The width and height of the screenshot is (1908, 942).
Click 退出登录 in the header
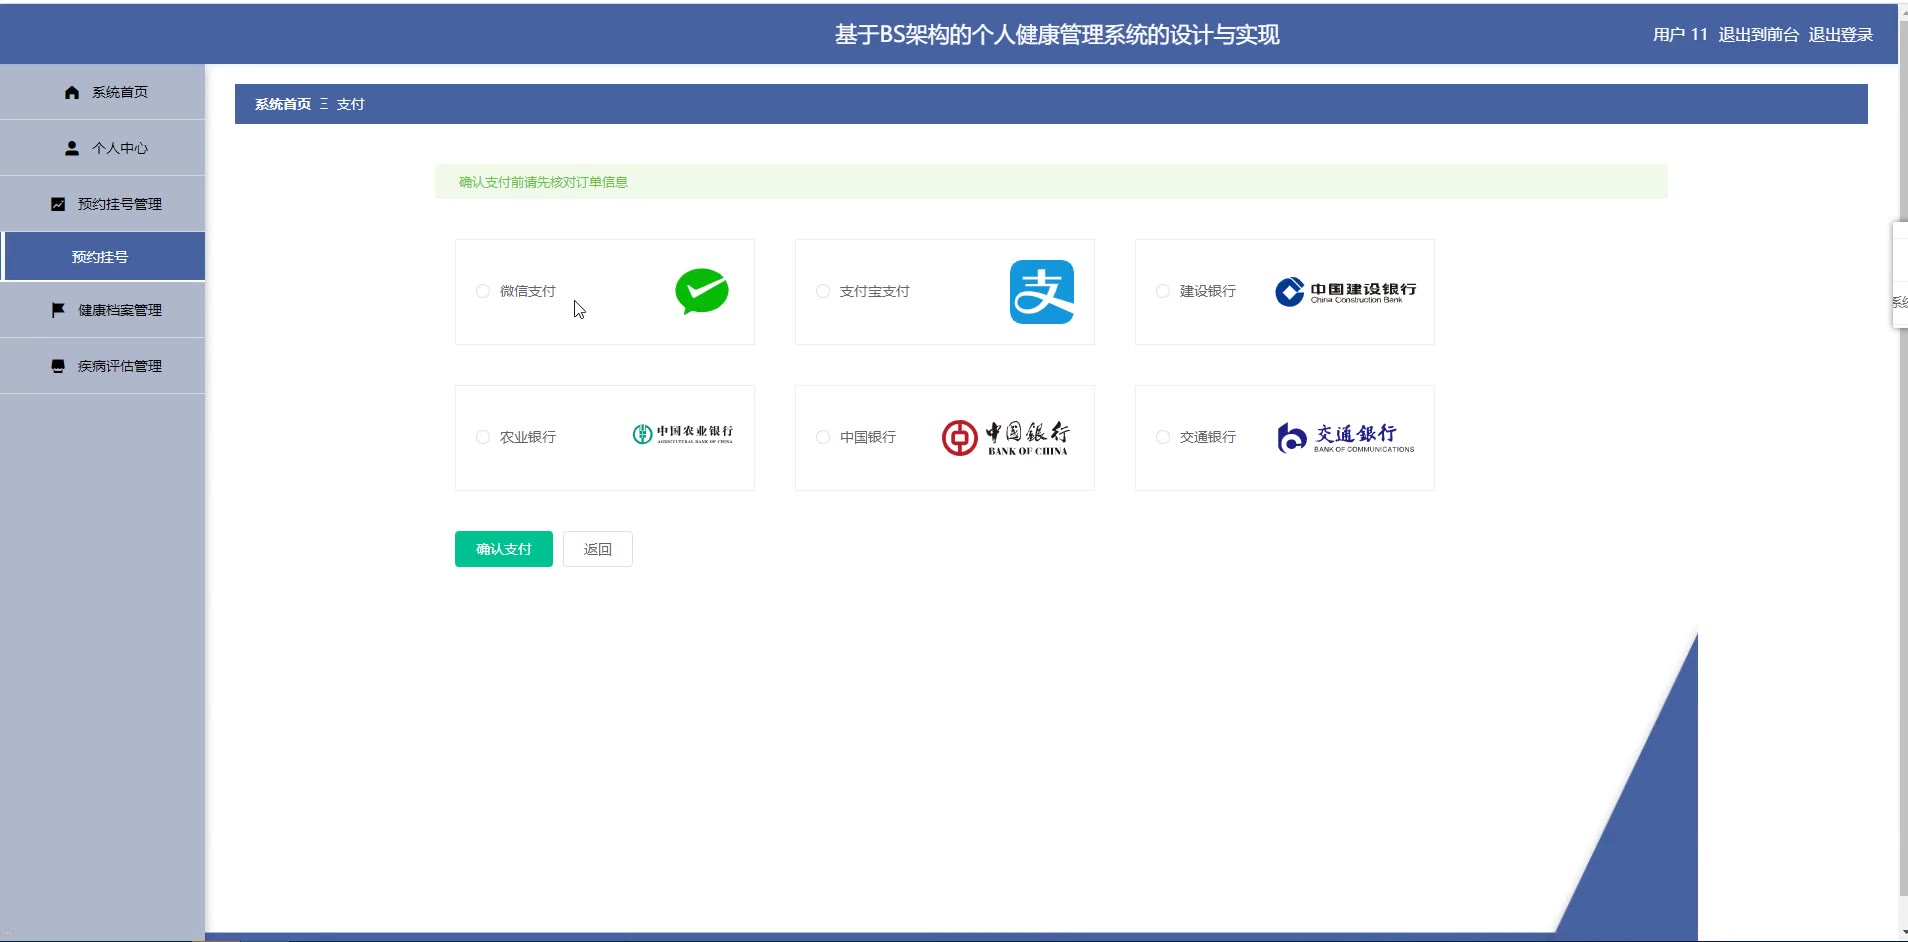coord(1841,35)
